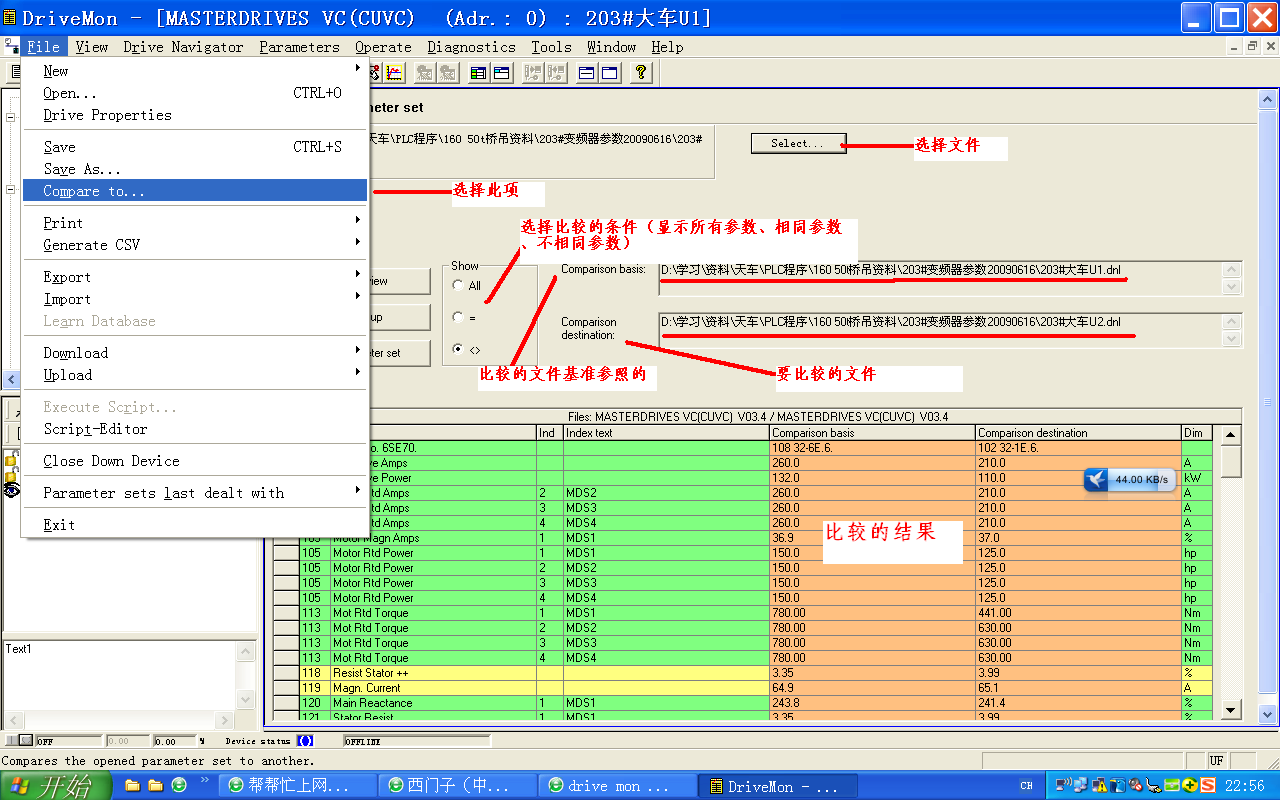Switch to the 西门子 taskbar window
1280x800 pixels.
459,786
